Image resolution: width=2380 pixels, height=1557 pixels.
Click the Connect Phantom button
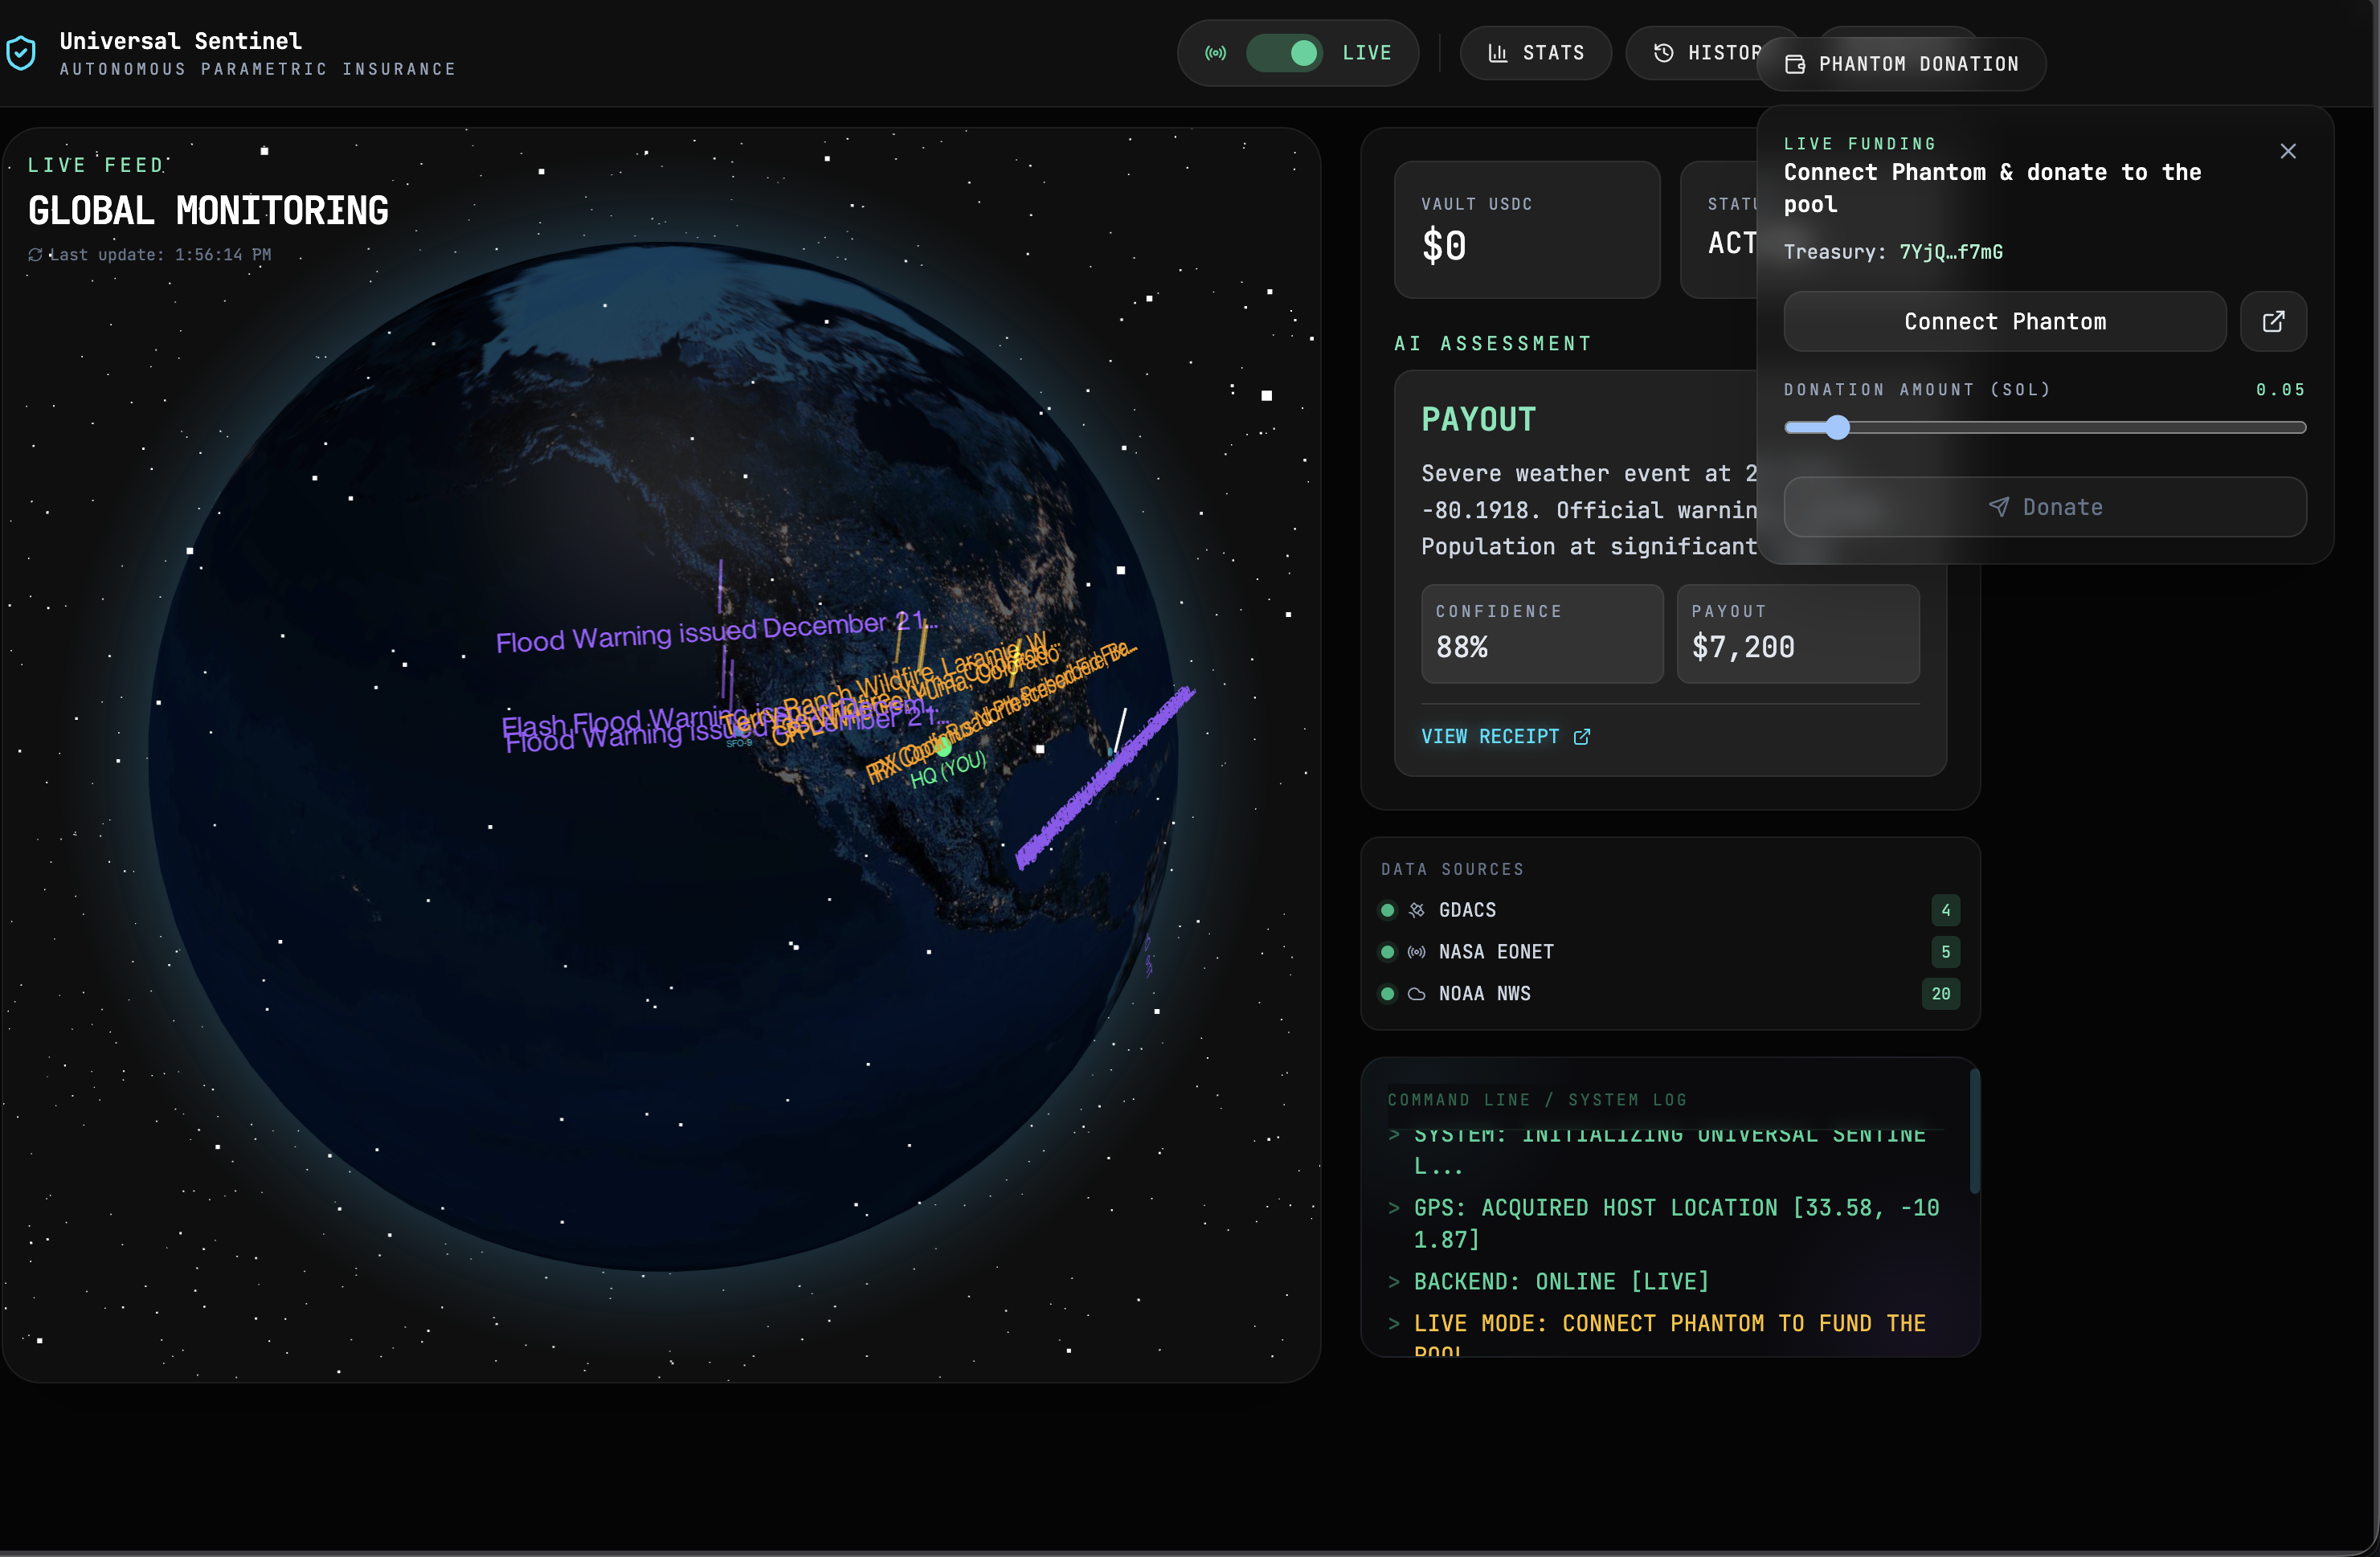coord(2004,322)
